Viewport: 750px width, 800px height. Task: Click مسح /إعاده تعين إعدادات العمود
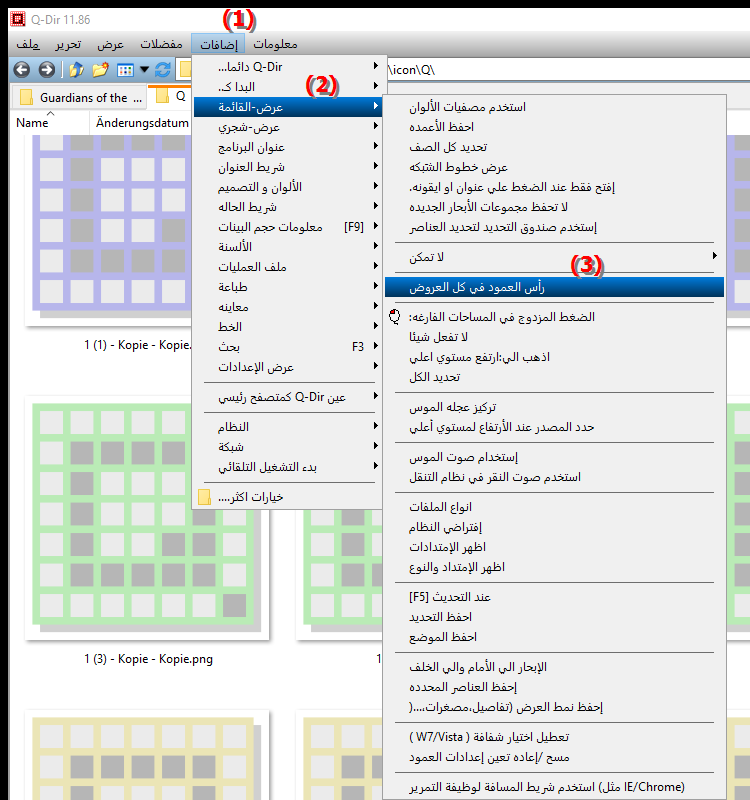[554, 757]
